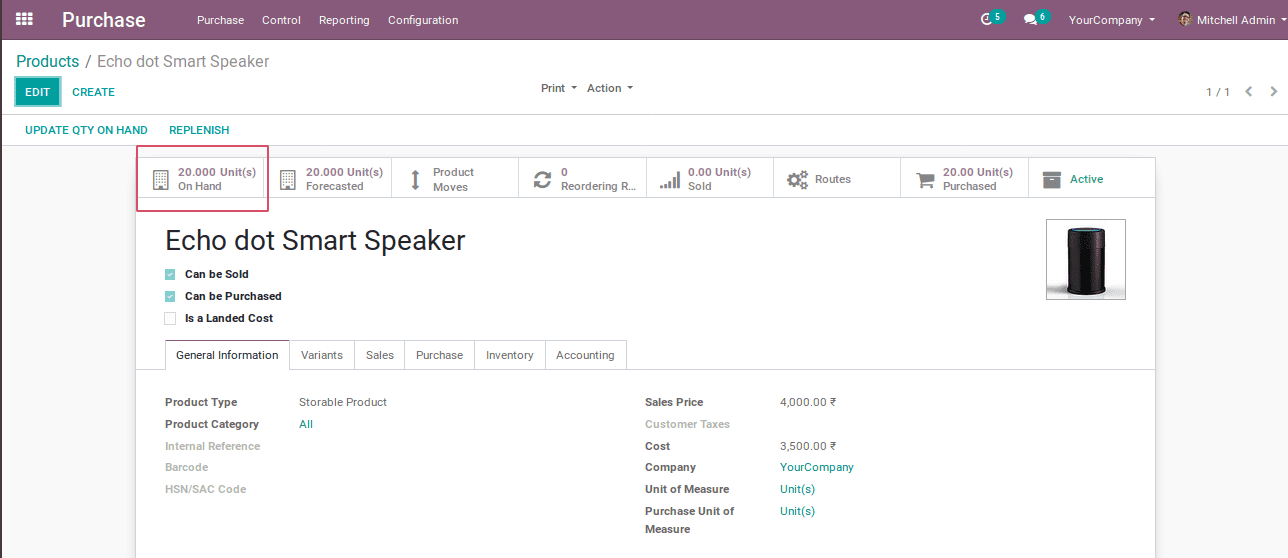The image size is (1288, 558).
Task: Click the Routes gears icon
Action: tap(797, 180)
